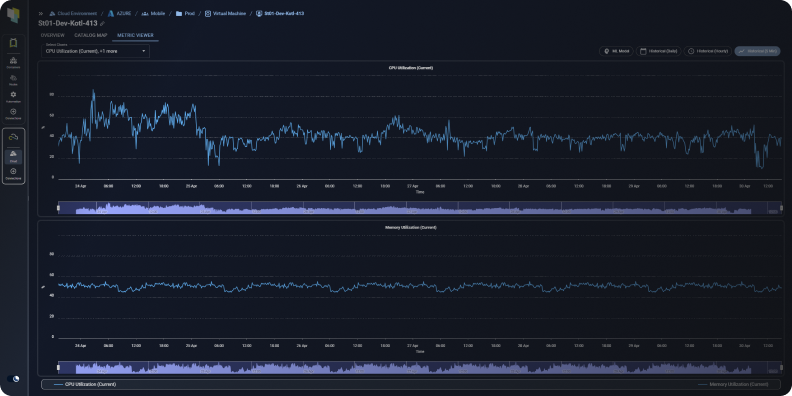Toggle the dark mode switch at the sidebar bottom

pos(14,379)
